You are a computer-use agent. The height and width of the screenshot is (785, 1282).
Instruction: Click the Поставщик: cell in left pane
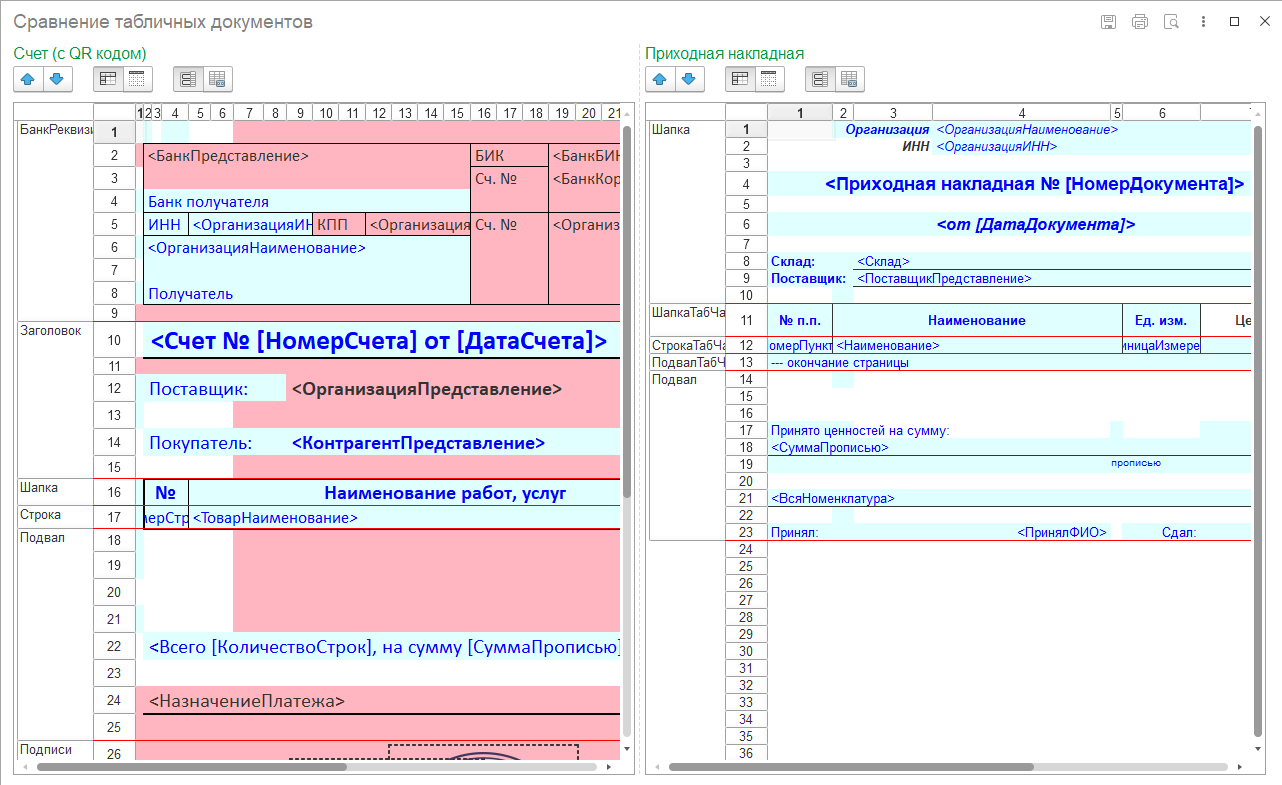(x=216, y=389)
